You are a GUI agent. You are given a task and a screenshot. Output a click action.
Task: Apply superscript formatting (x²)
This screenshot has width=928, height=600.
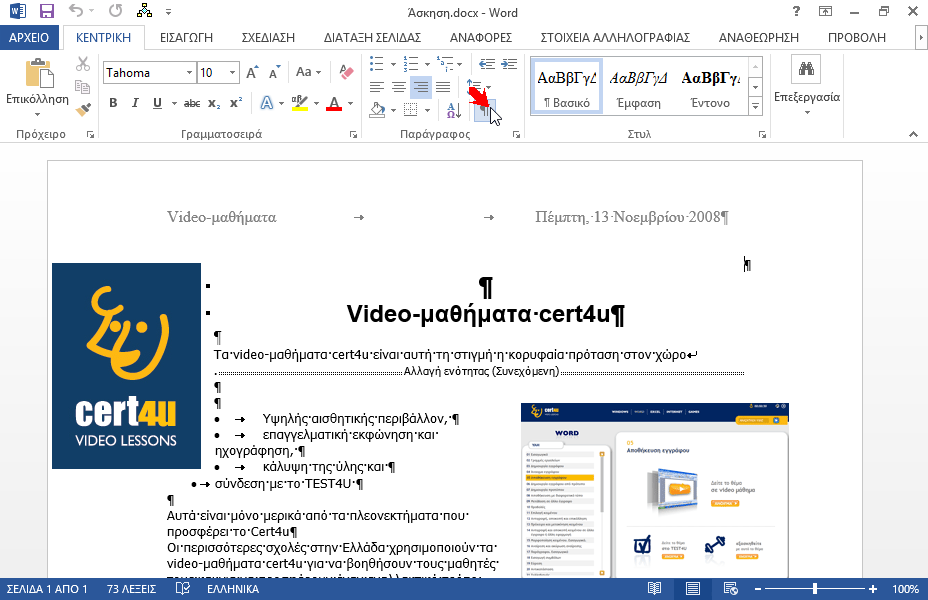point(236,103)
